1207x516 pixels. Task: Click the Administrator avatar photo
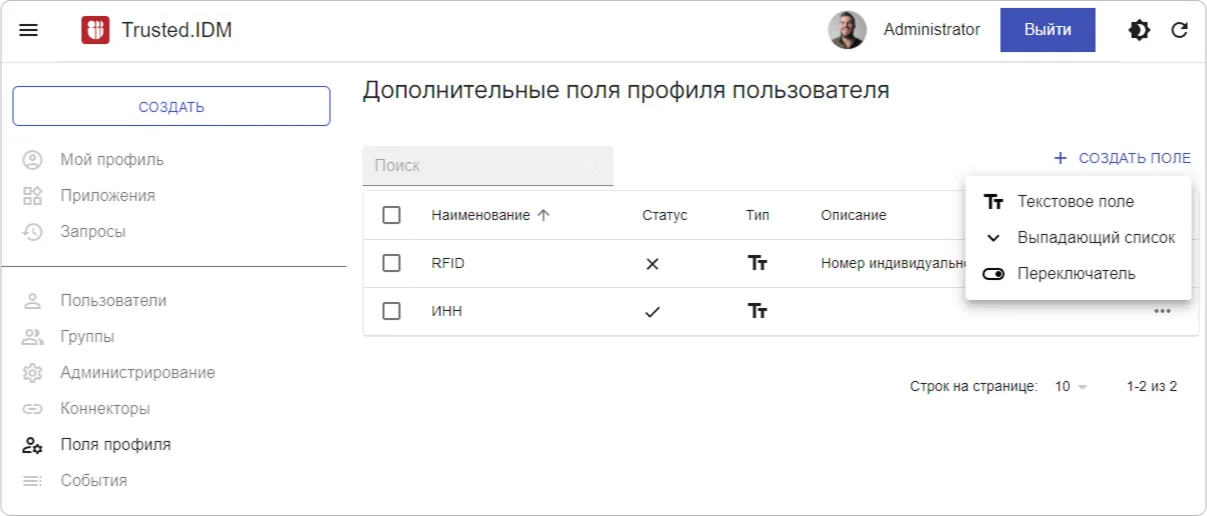pos(847,30)
